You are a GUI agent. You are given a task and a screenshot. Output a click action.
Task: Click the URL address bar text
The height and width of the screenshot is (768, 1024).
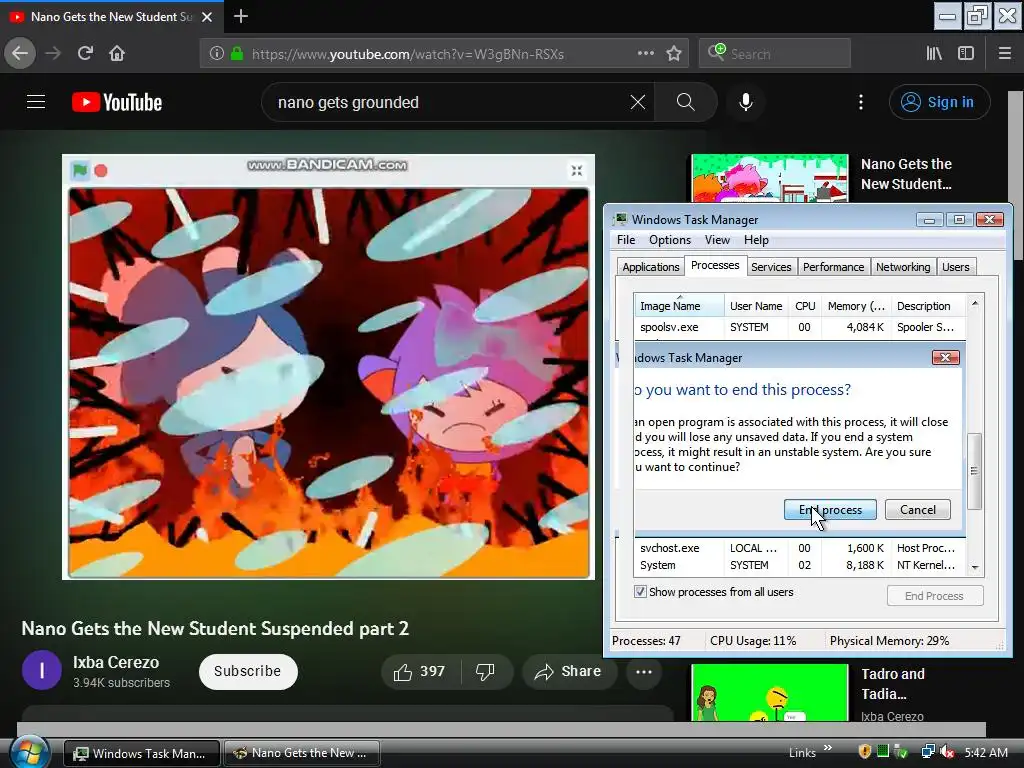coord(408,54)
